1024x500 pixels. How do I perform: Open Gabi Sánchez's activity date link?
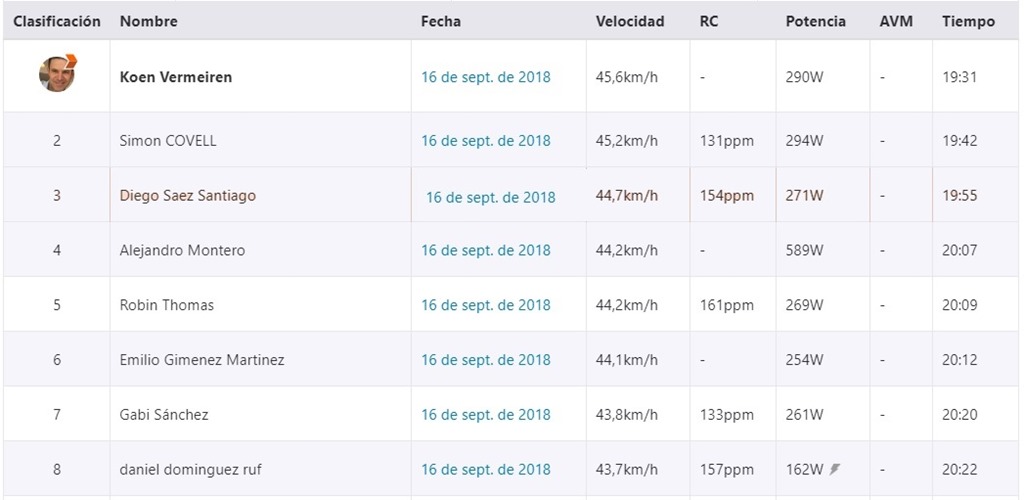486,415
